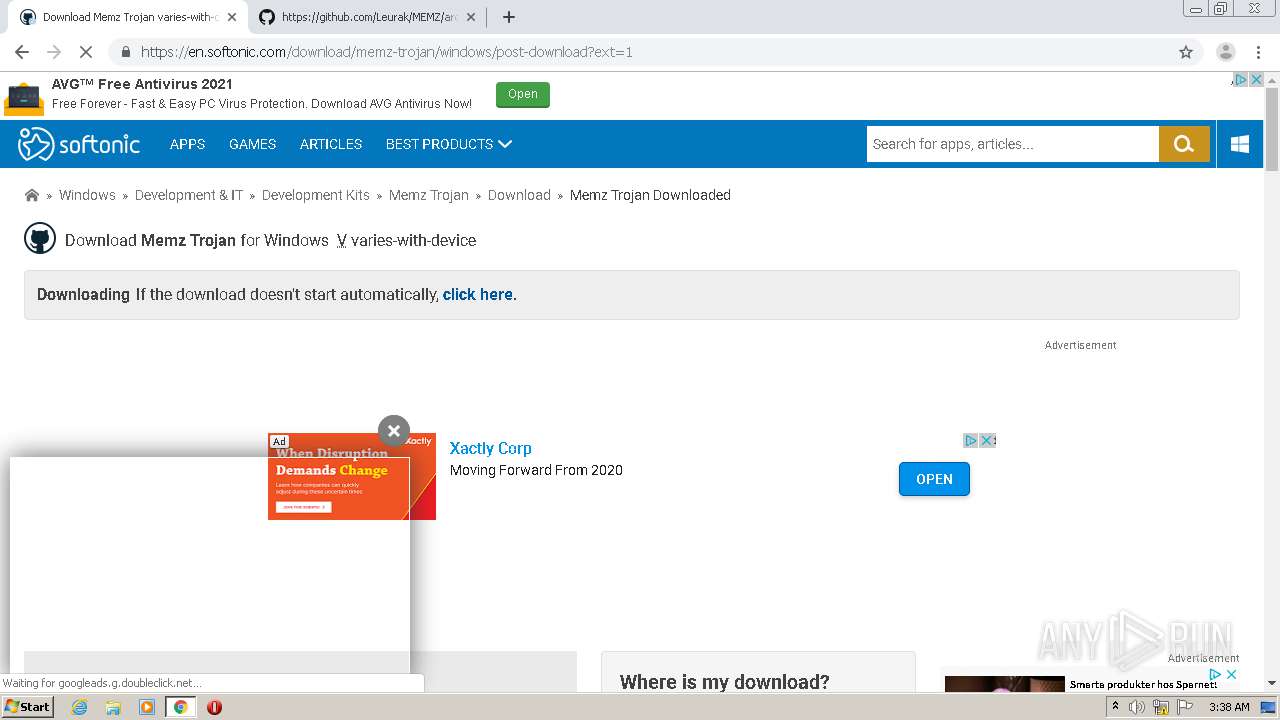Click the browser forward arrow

pos(54,52)
